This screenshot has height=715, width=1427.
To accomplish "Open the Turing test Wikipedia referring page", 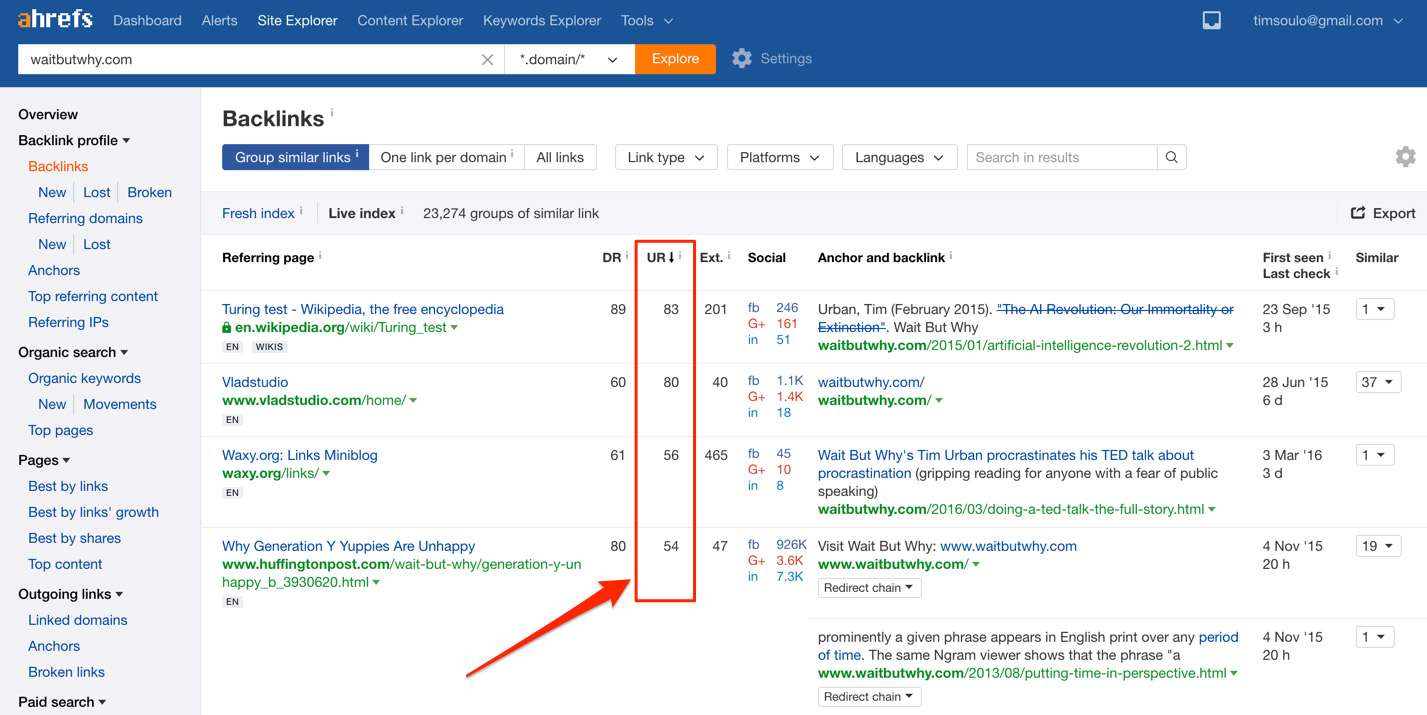I will [363, 309].
